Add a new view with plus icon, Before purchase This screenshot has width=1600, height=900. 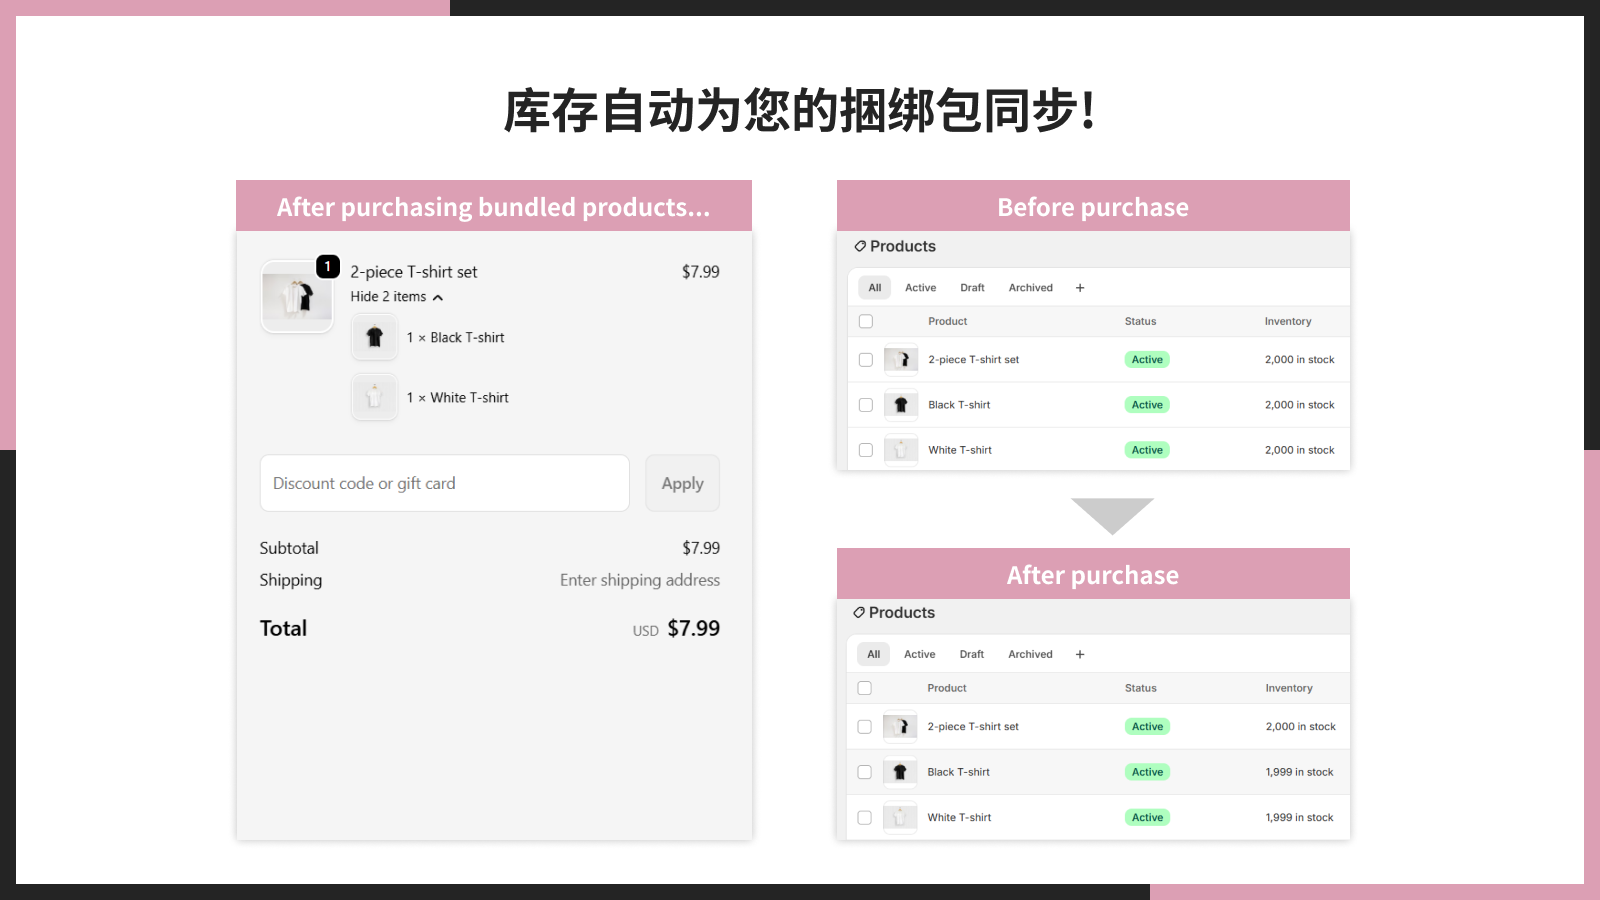(1080, 288)
